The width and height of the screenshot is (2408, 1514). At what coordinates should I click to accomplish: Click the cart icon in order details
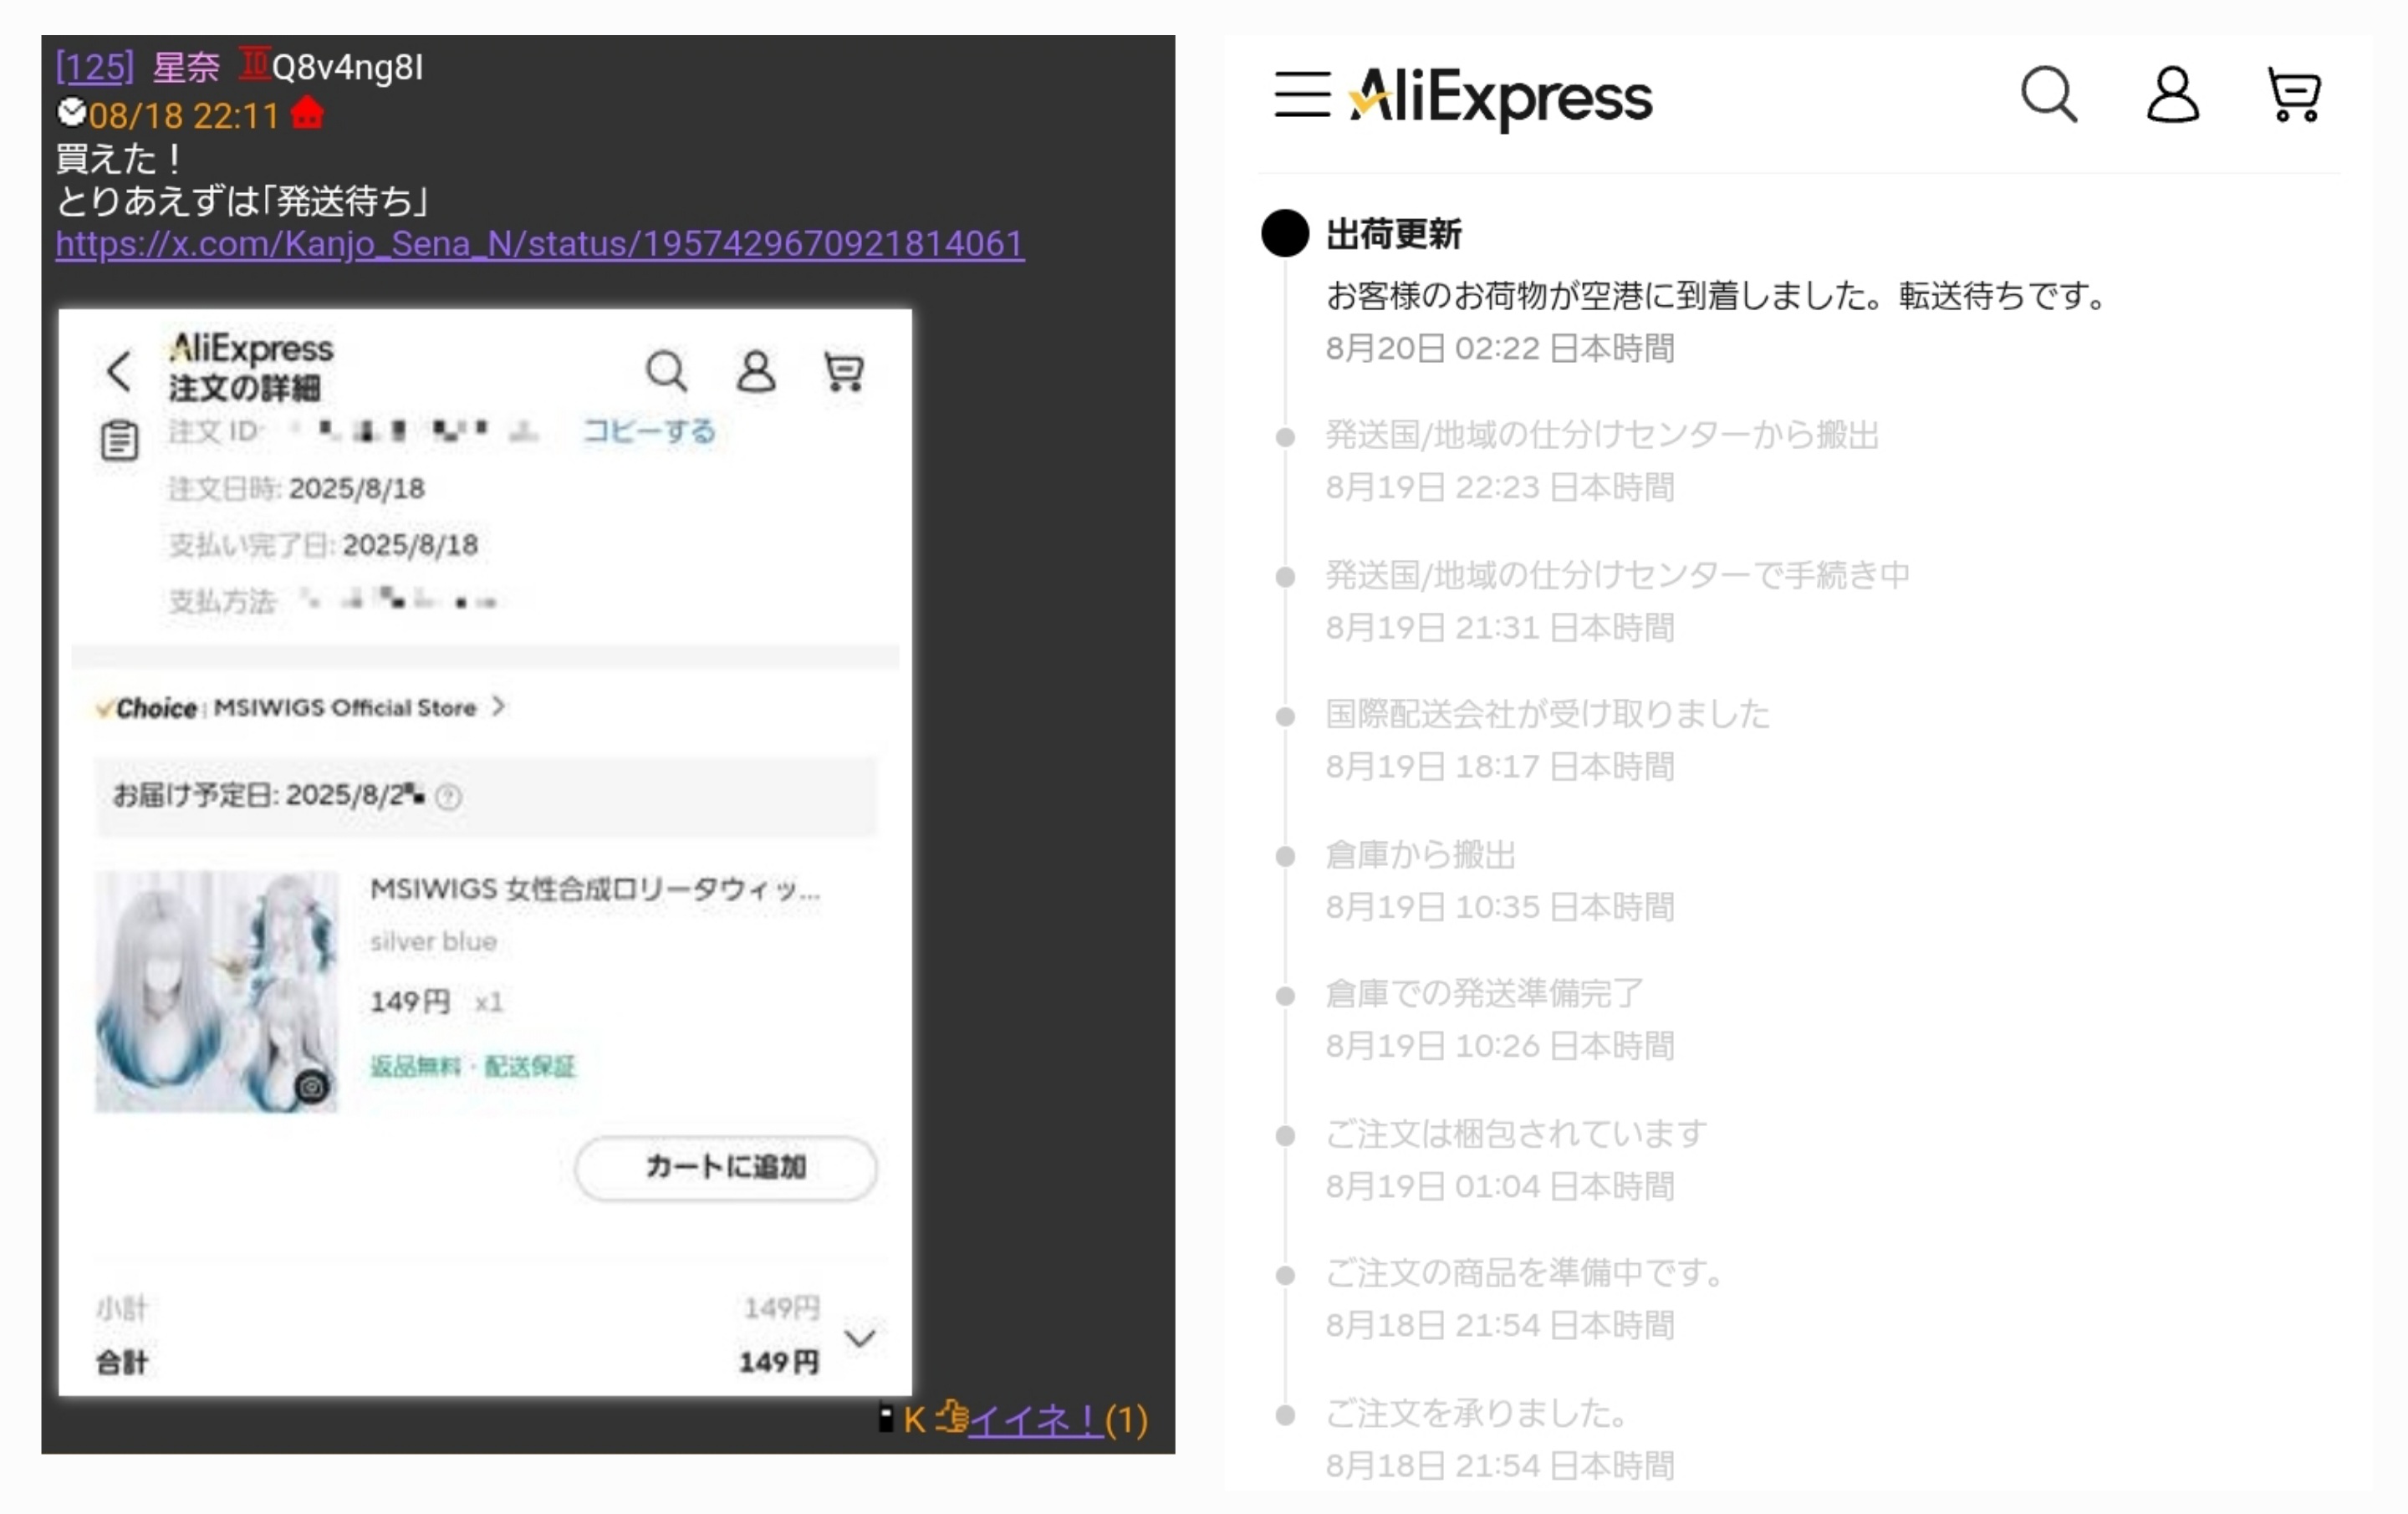coord(844,371)
